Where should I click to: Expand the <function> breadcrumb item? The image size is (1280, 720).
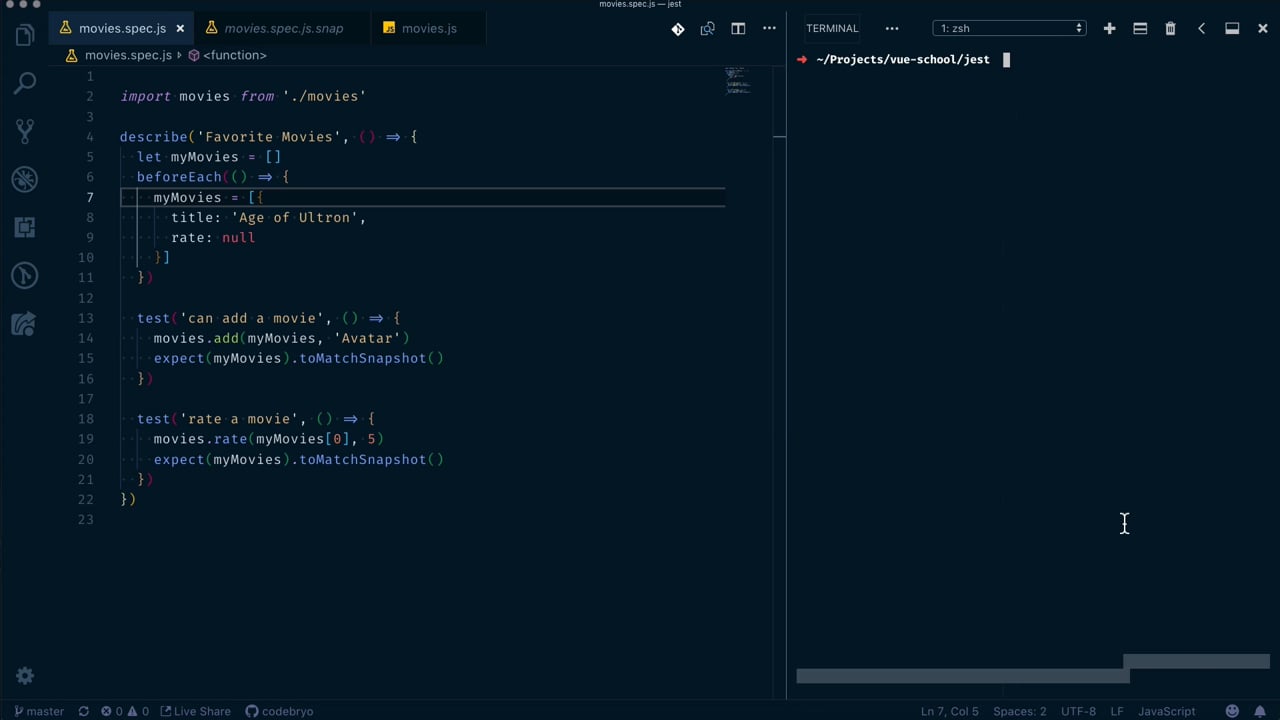click(x=234, y=55)
